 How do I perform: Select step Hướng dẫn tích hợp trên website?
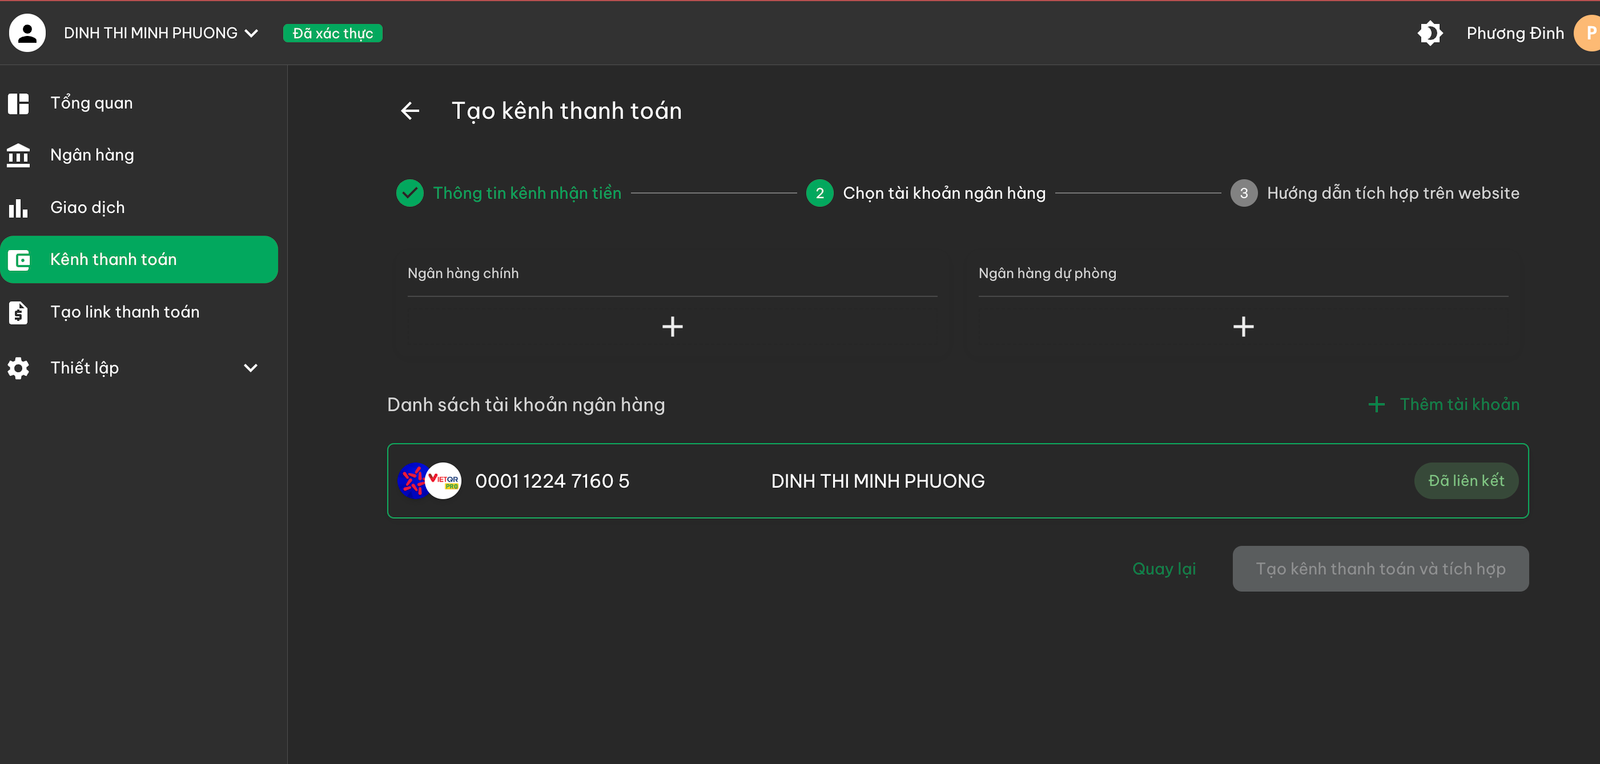coord(1393,193)
